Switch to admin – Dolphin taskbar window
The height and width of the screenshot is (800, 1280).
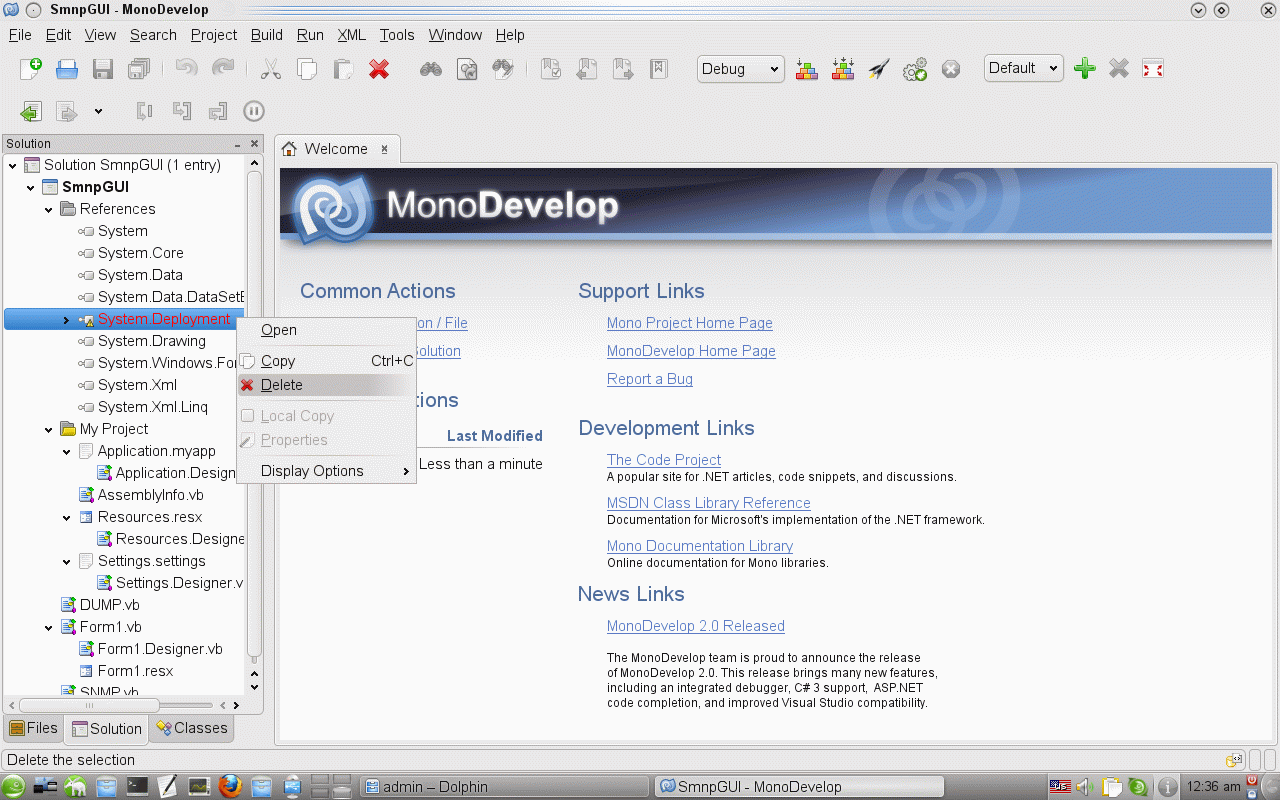(x=502, y=786)
